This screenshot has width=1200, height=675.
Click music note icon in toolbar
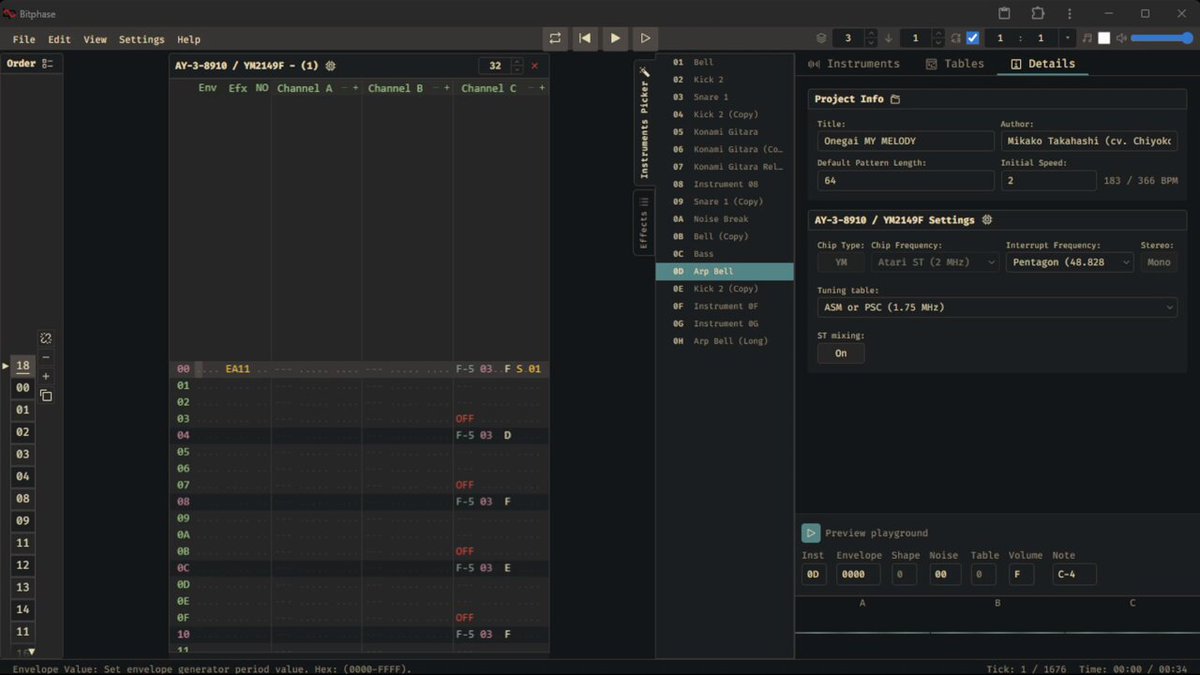pyautogui.click(x=1087, y=38)
